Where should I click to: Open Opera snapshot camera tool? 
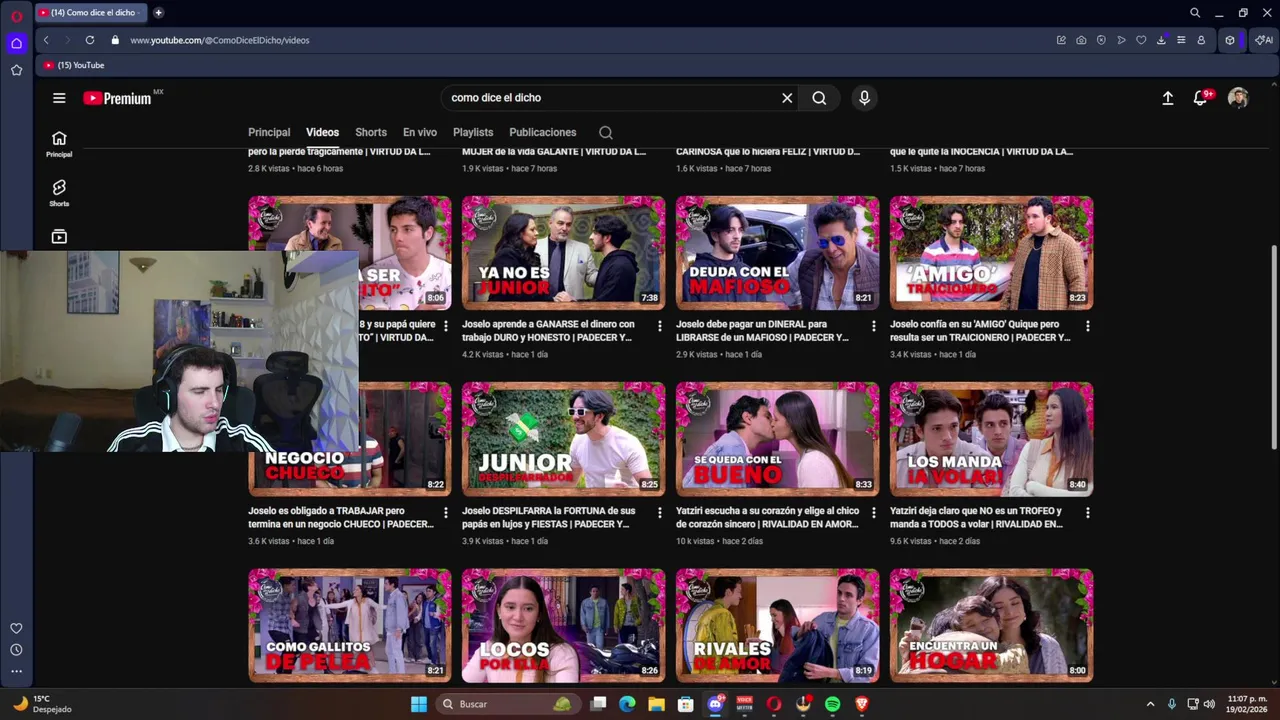1081,40
